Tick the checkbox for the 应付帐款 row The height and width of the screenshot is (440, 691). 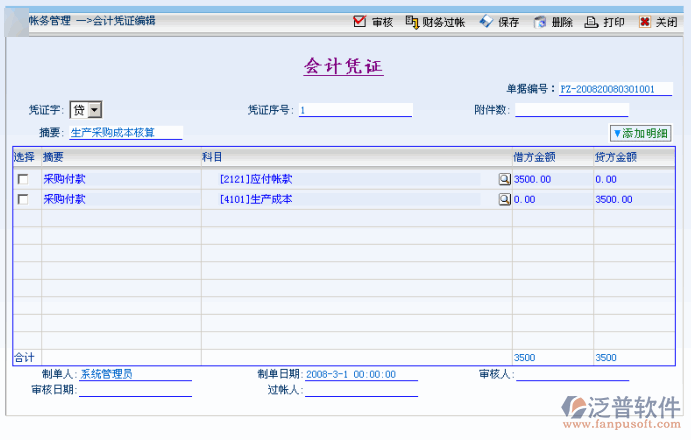(x=23, y=179)
